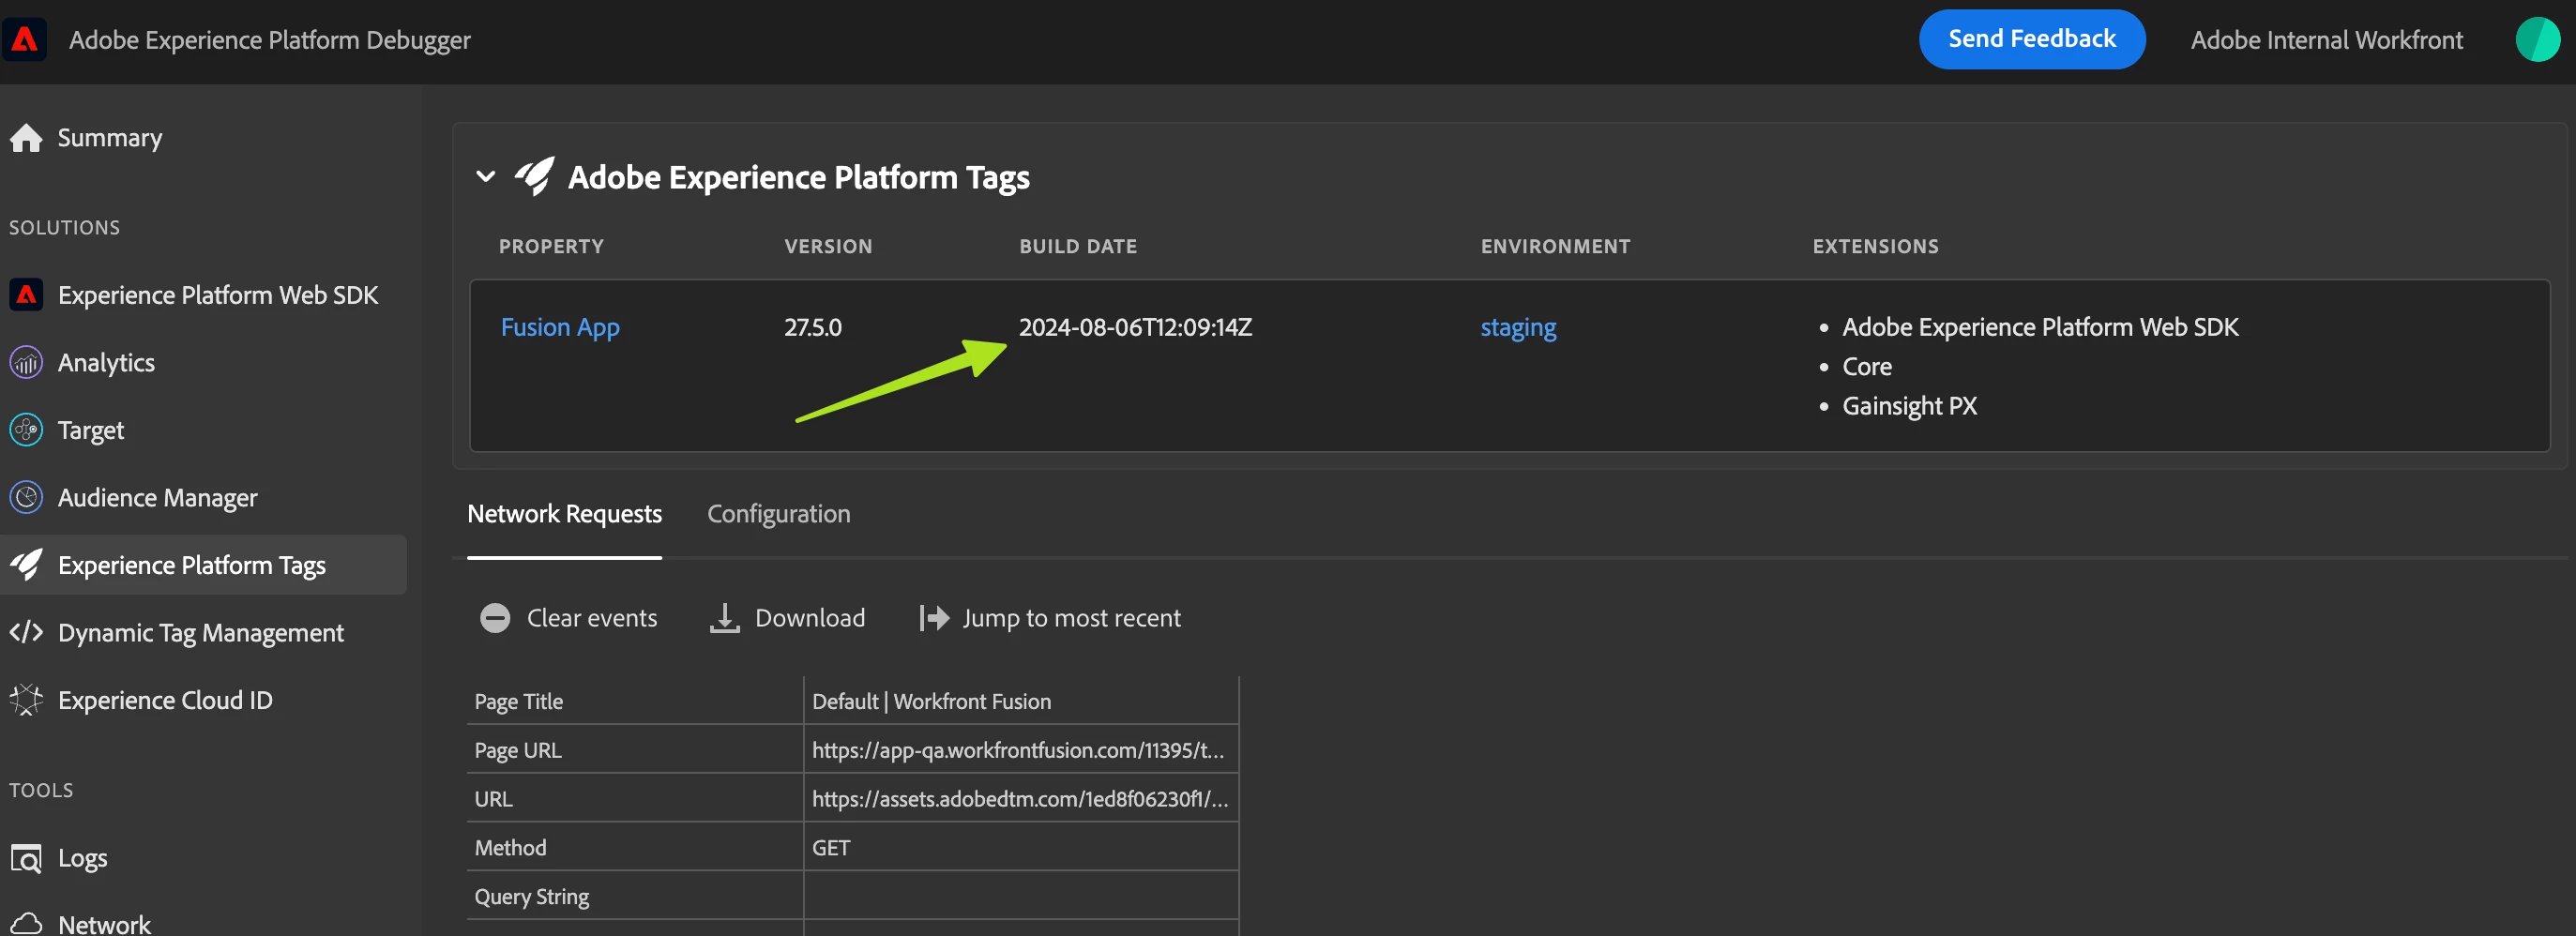Click the VERSION column header
The height and width of the screenshot is (936, 2576).
coord(828,247)
